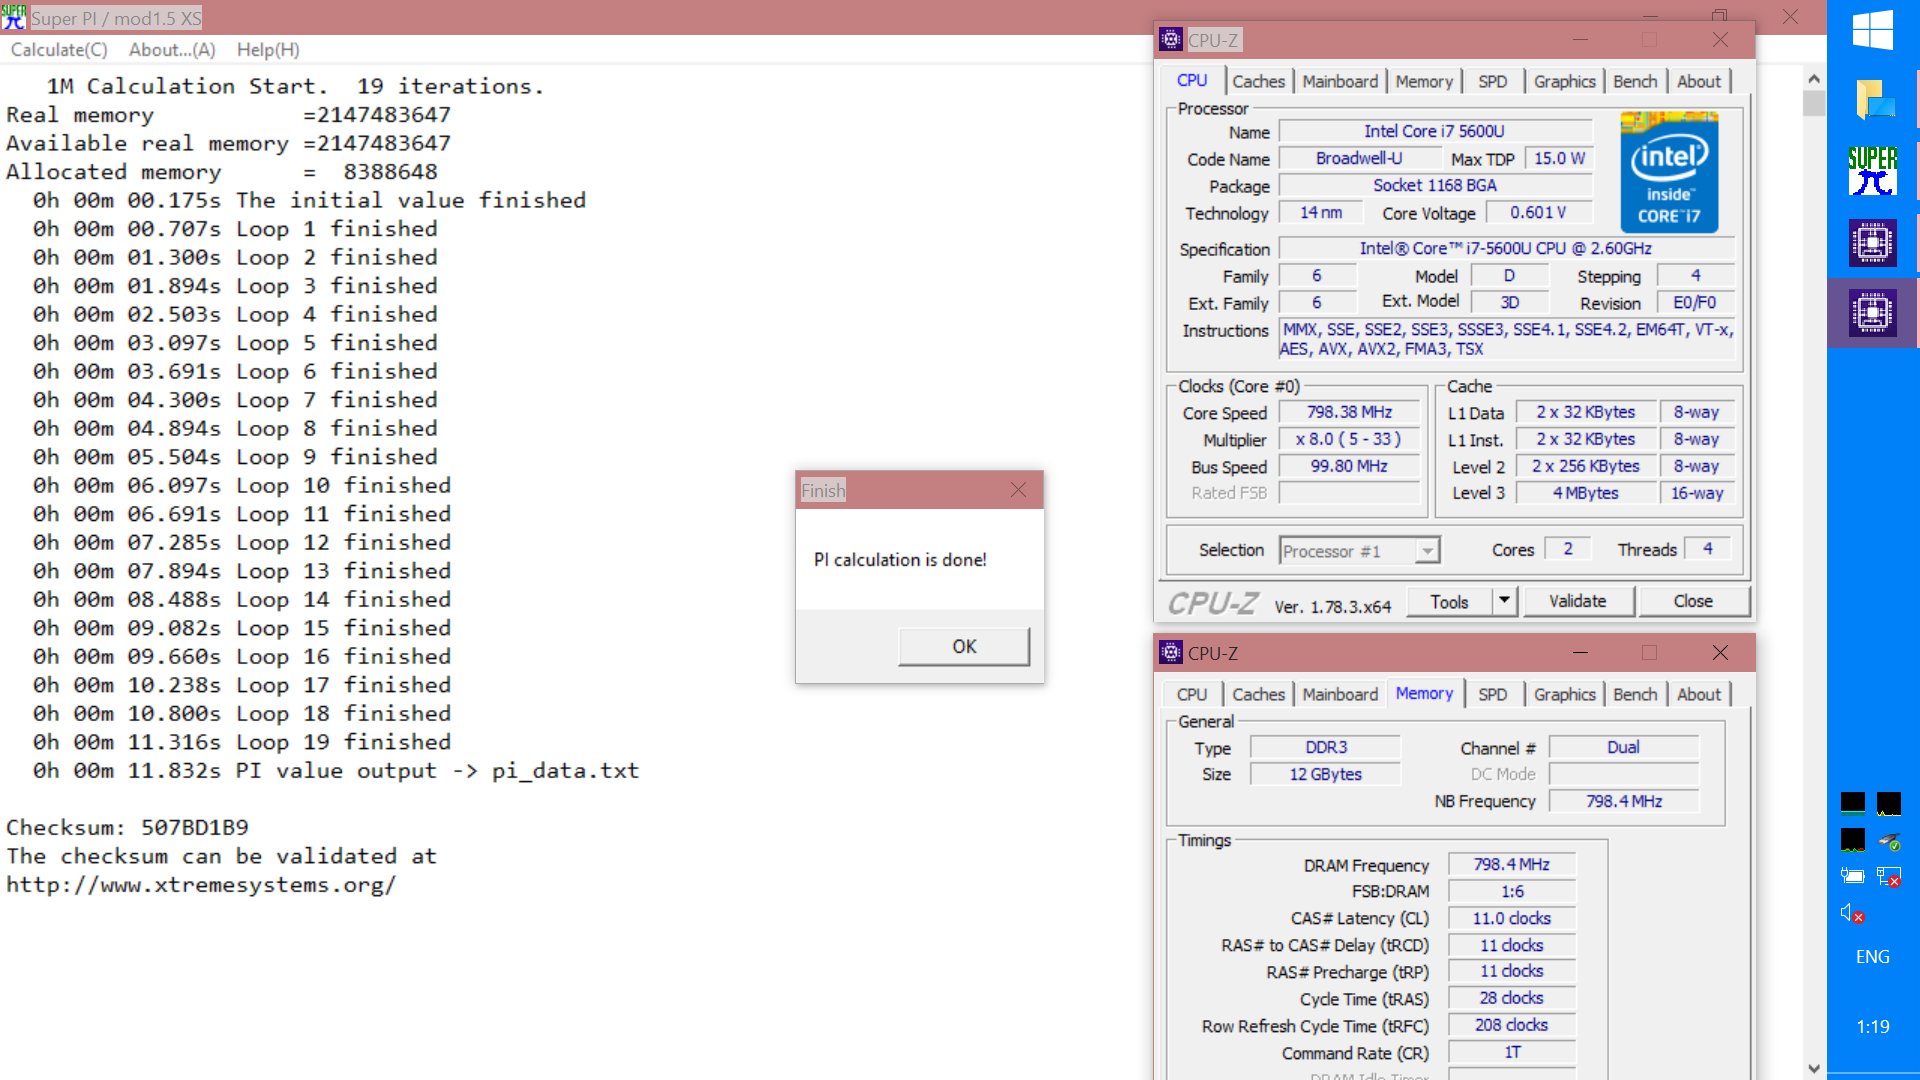Click the Intel Core i7 5600U name field
1920x1080 pixels.
pos(1435,131)
